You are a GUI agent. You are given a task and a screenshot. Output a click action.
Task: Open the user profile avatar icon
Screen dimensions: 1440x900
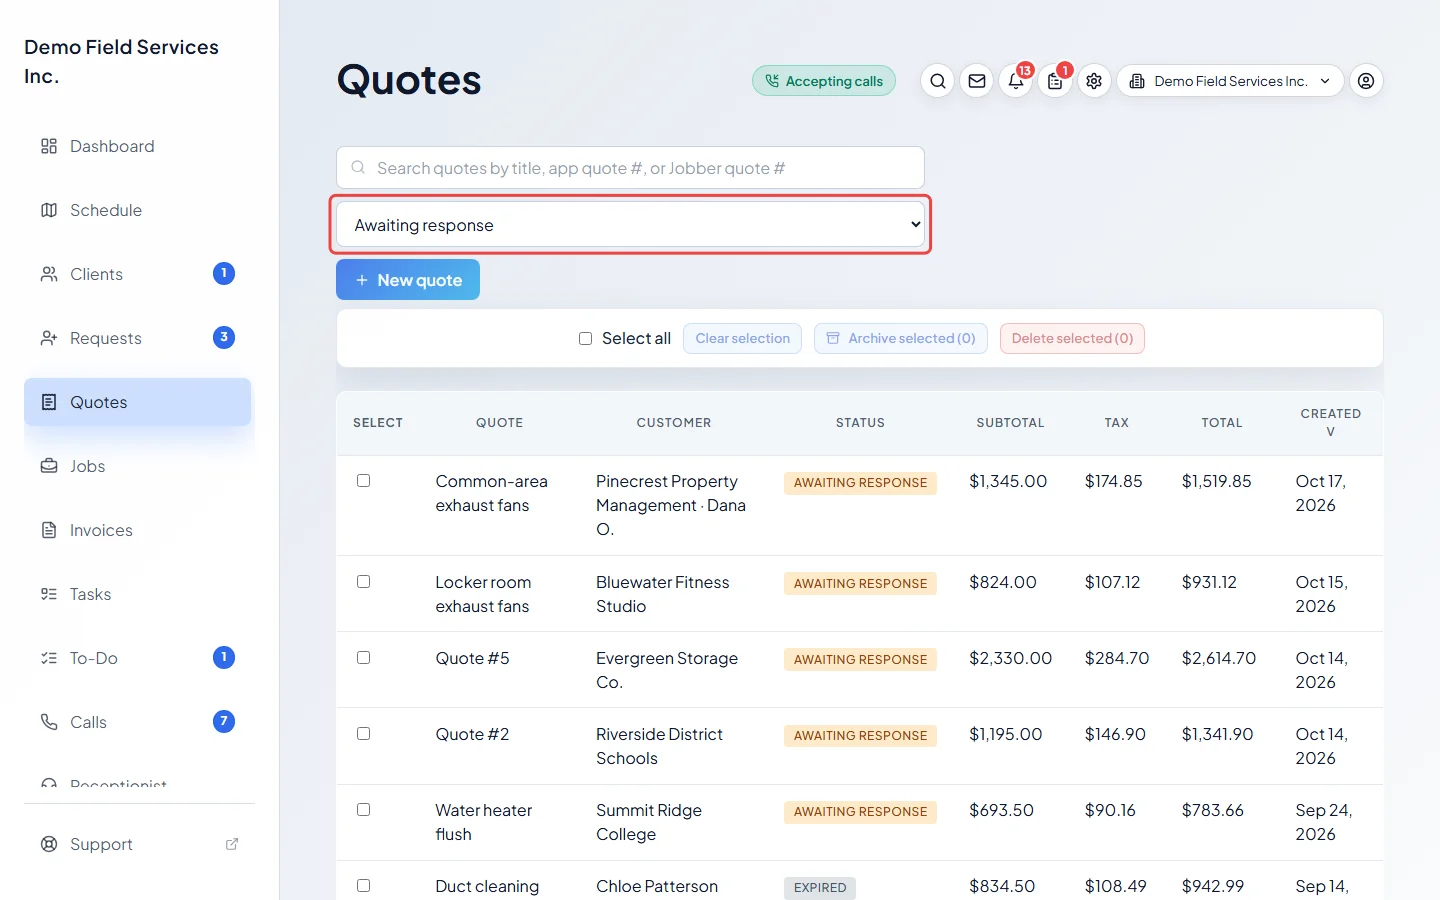pyautogui.click(x=1366, y=81)
